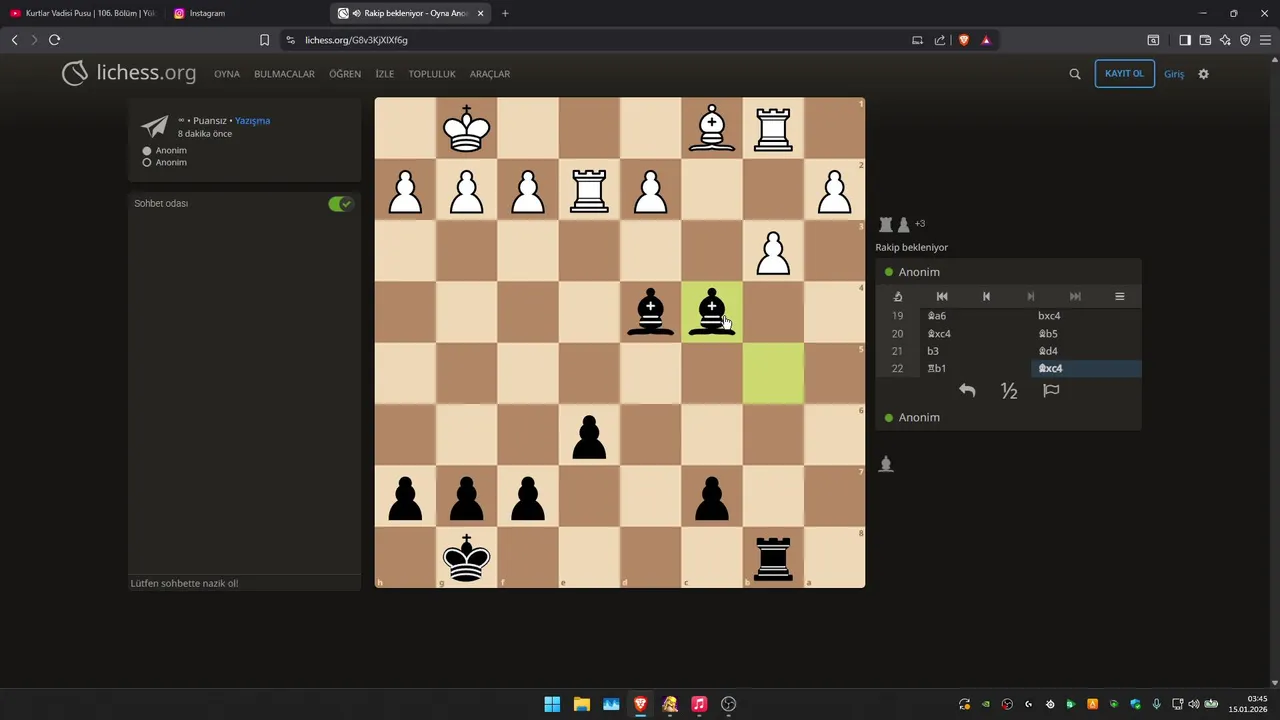The image size is (1280, 720).
Task: Select move ♗b5 in move list
Action: coord(1086,334)
